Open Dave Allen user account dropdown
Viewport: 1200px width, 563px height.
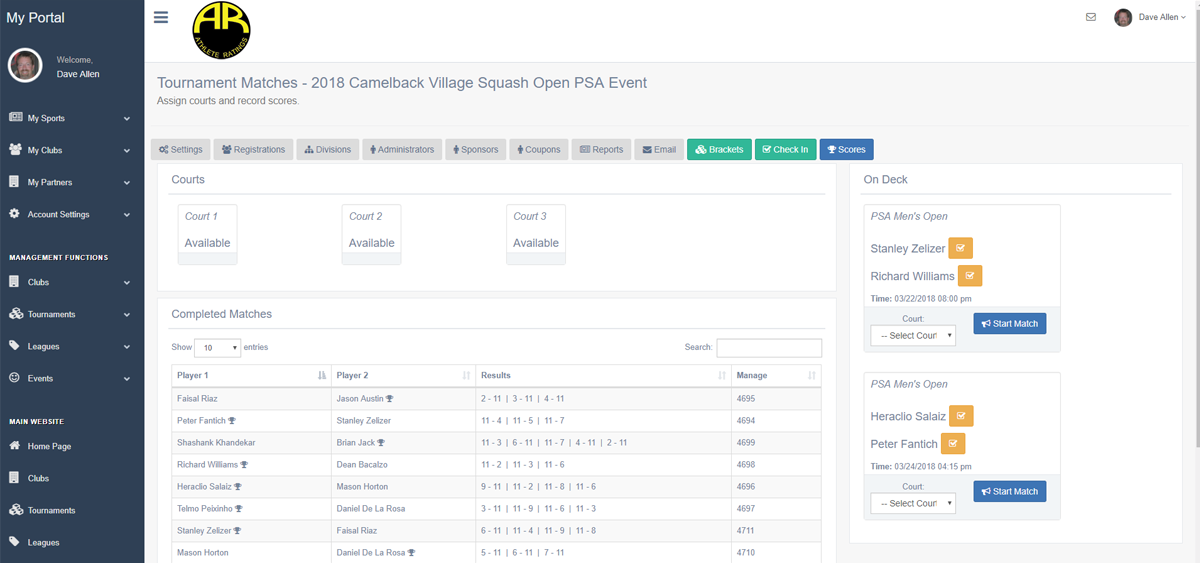click(1152, 17)
